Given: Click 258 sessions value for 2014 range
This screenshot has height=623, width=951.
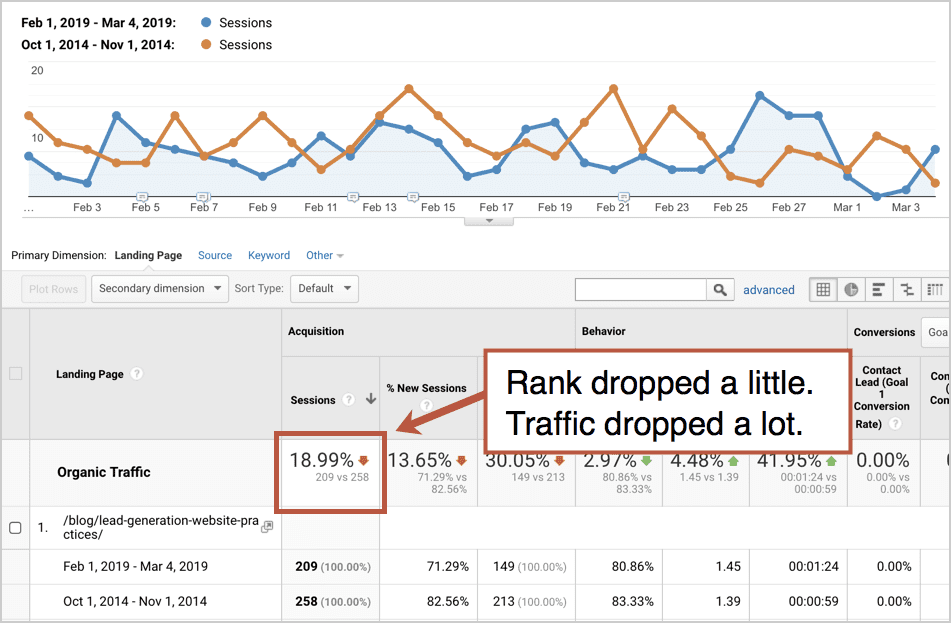Looking at the screenshot, I should point(306,601).
